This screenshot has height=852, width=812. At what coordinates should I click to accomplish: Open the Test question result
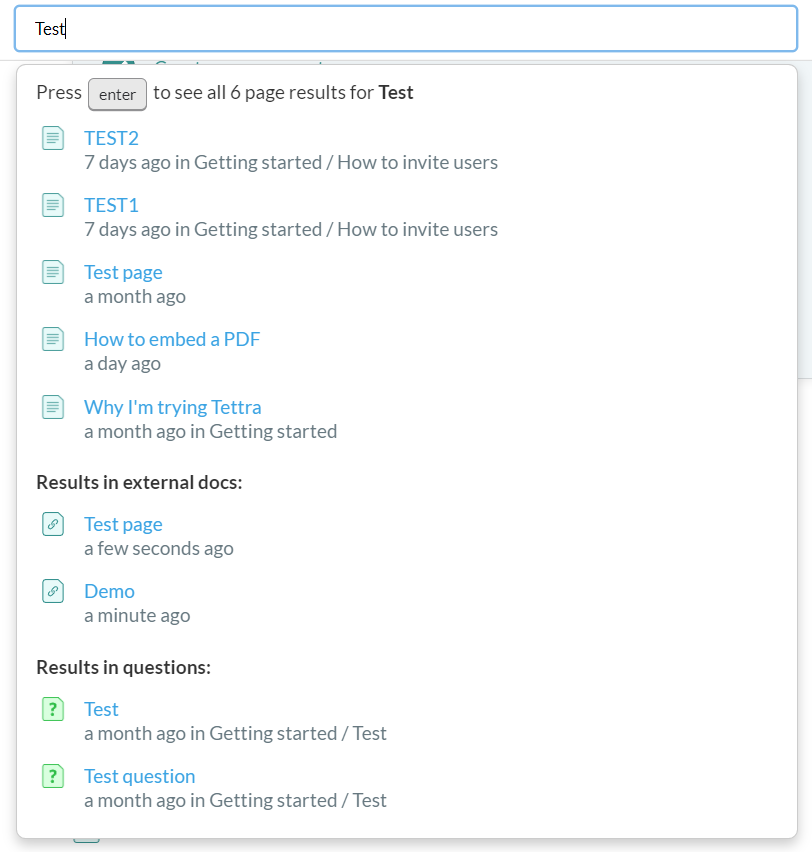point(139,776)
